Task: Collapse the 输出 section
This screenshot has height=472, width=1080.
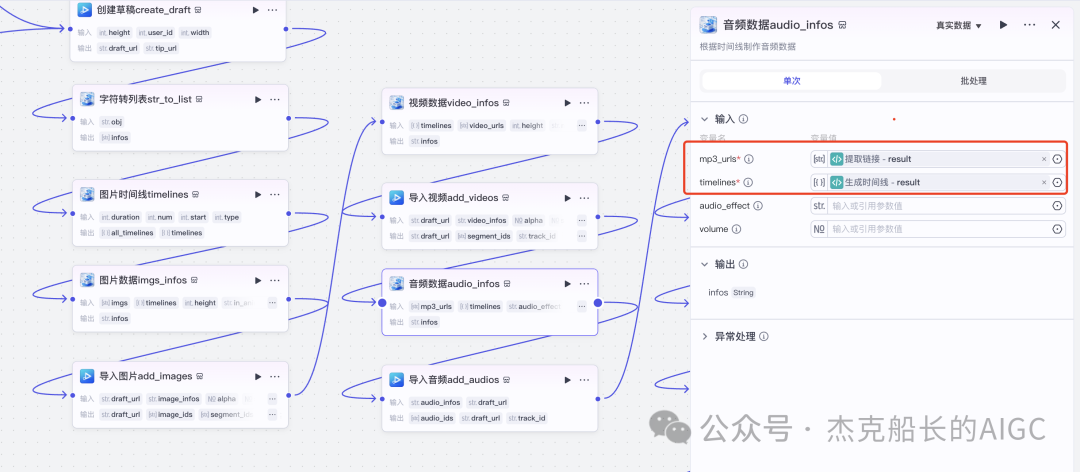Action: [x=705, y=264]
